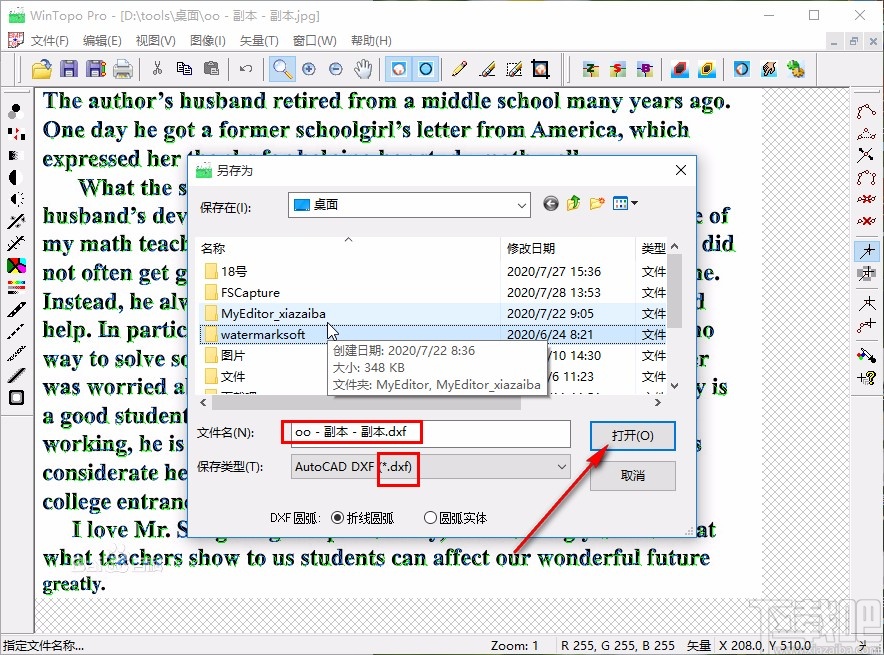Click the yellow cube icon in toolbar
The height and width of the screenshot is (655, 884).
click(706, 69)
